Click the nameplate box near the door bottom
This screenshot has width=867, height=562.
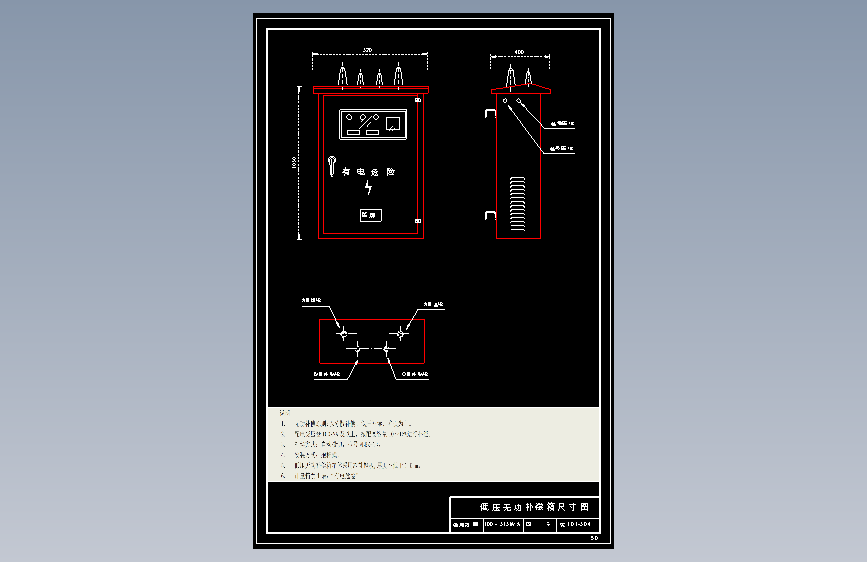pos(371,215)
